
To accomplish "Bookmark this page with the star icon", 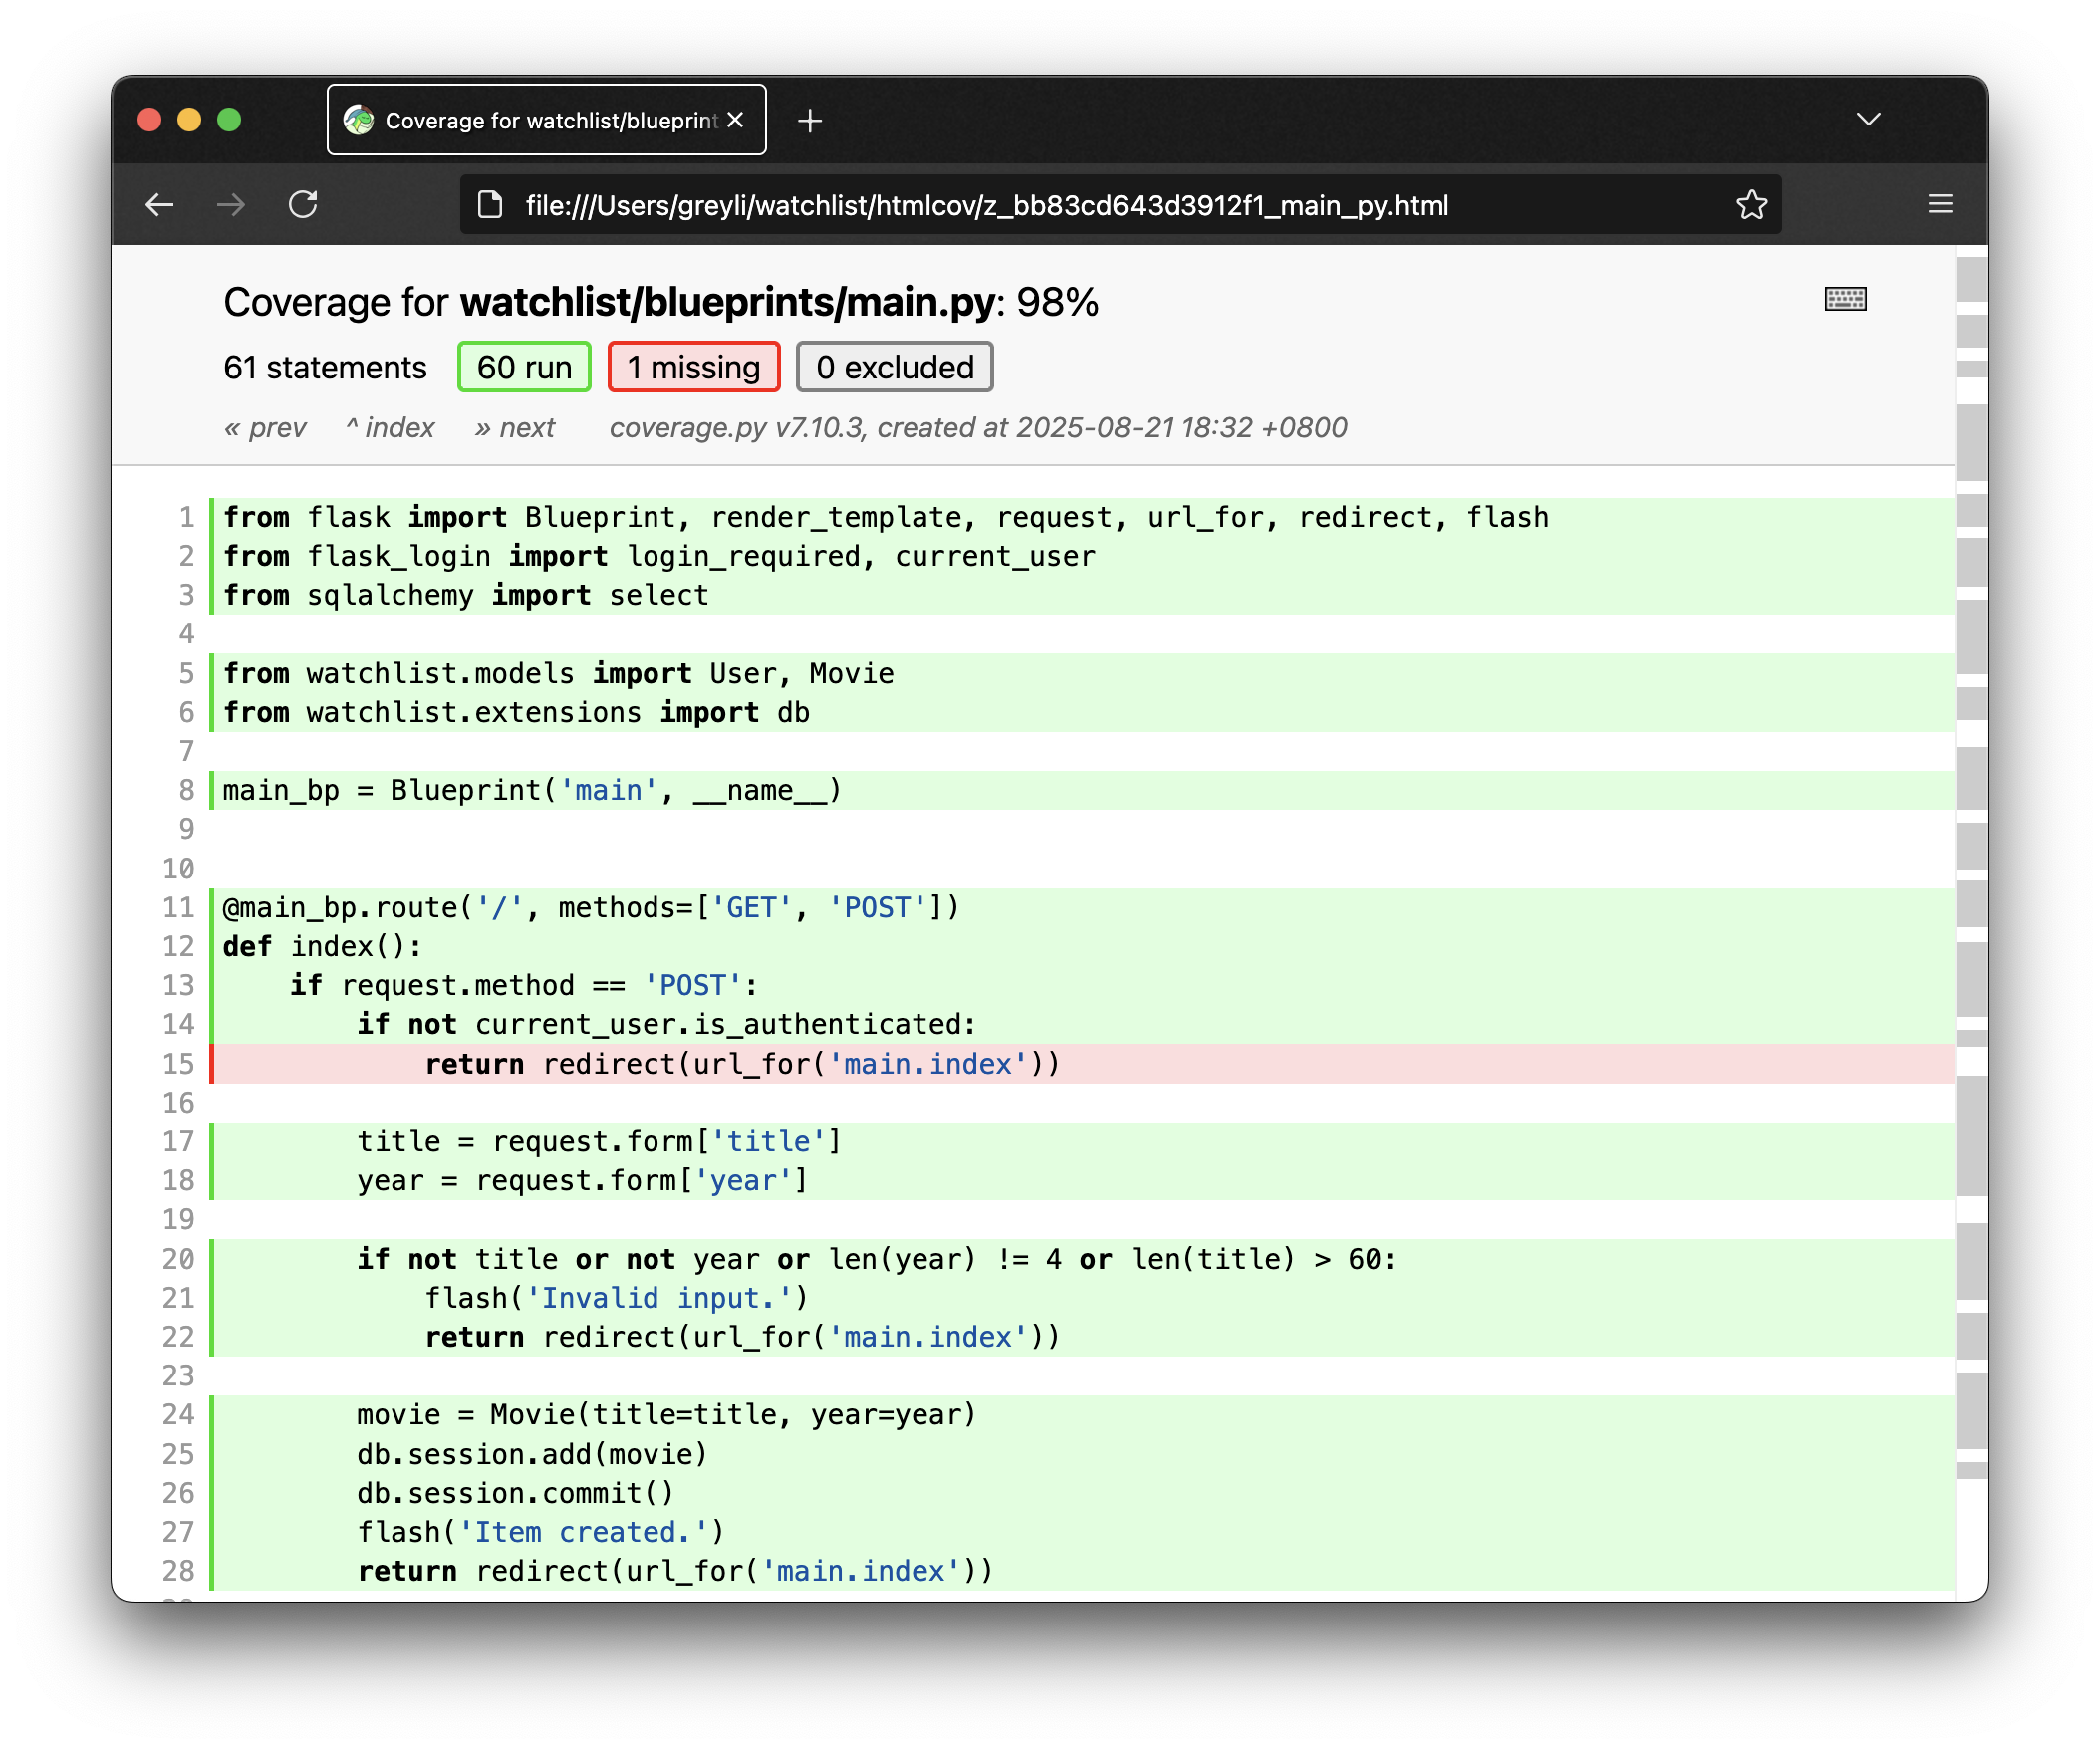I will coord(1751,205).
